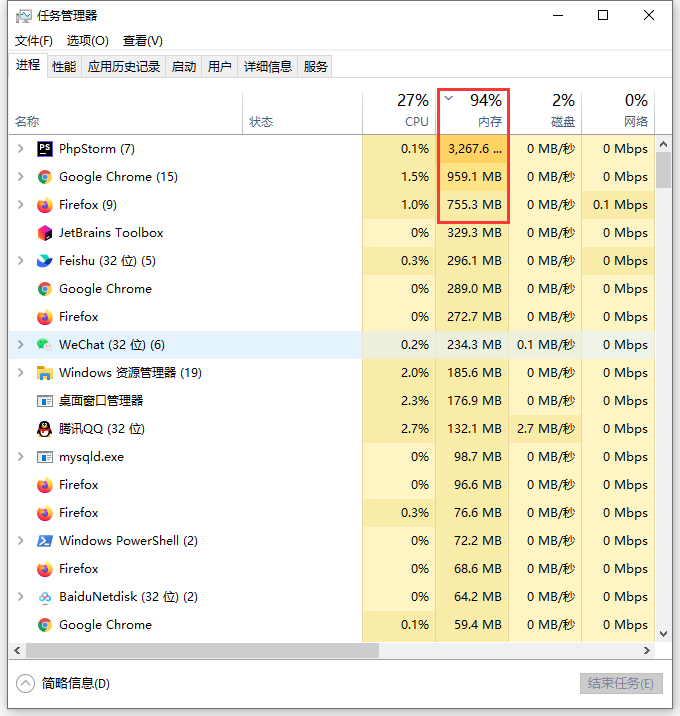Click the Firefox (9) process icon
680x716 pixels.
(x=45, y=205)
